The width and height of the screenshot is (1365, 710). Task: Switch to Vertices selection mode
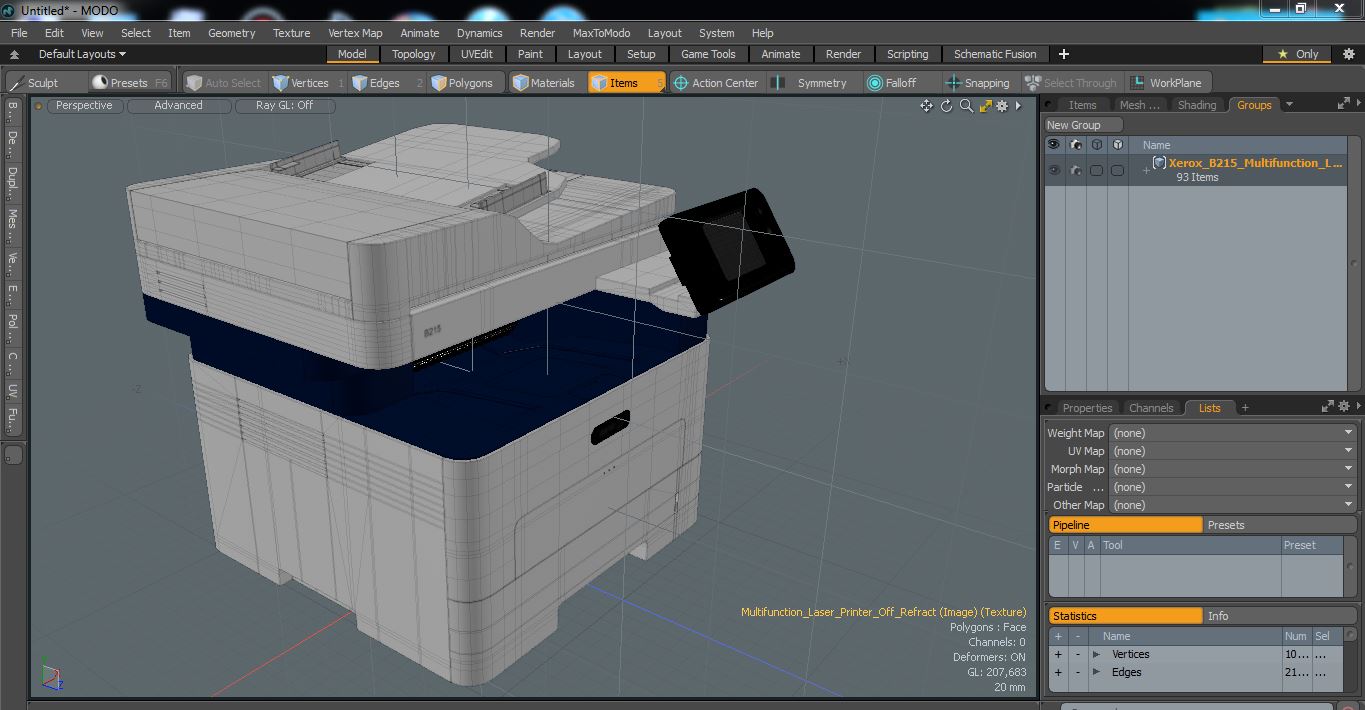(x=308, y=83)
